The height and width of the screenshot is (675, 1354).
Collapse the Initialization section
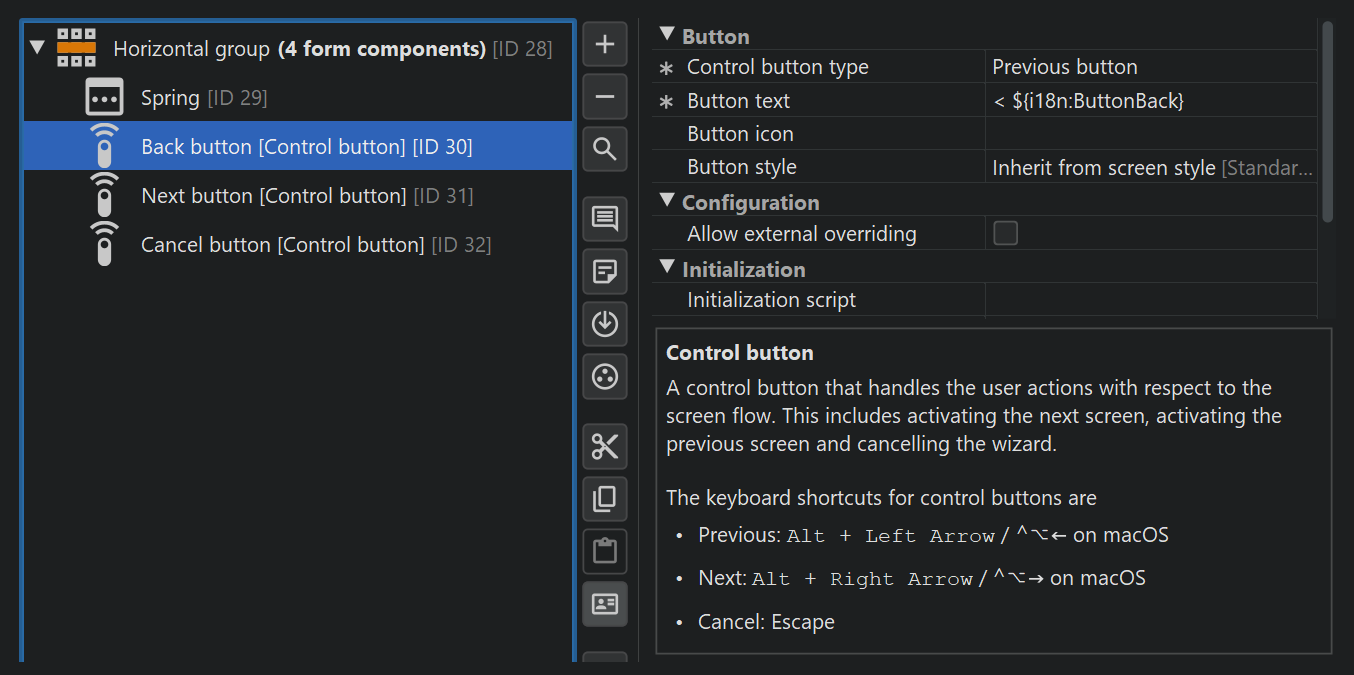[667, 268]
